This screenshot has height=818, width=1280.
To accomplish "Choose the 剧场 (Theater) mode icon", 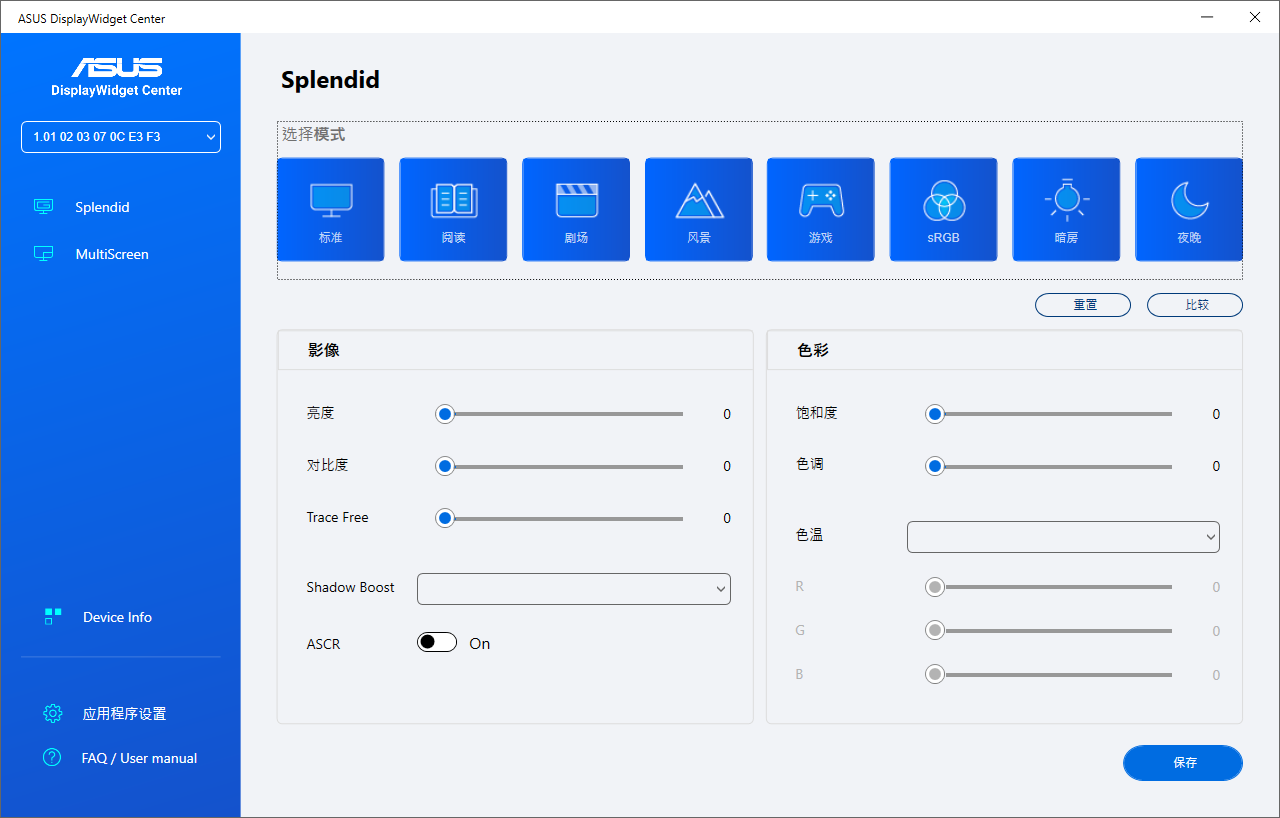I will 576,209.
